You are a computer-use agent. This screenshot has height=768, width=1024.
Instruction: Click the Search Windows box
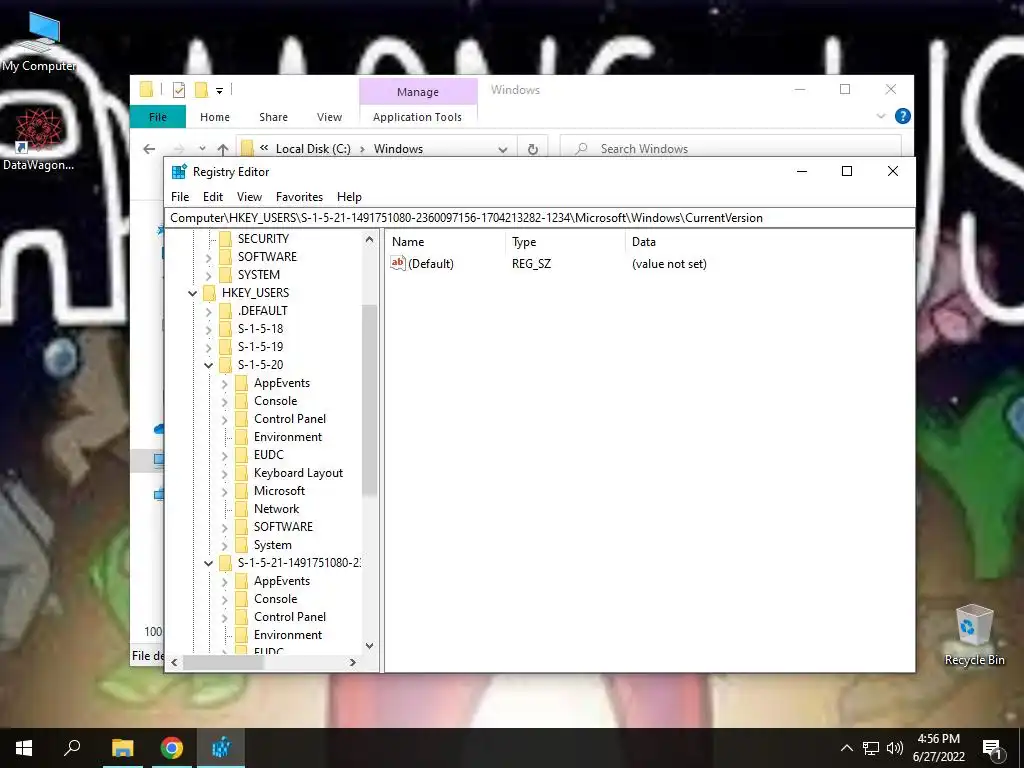pos(731,149)
